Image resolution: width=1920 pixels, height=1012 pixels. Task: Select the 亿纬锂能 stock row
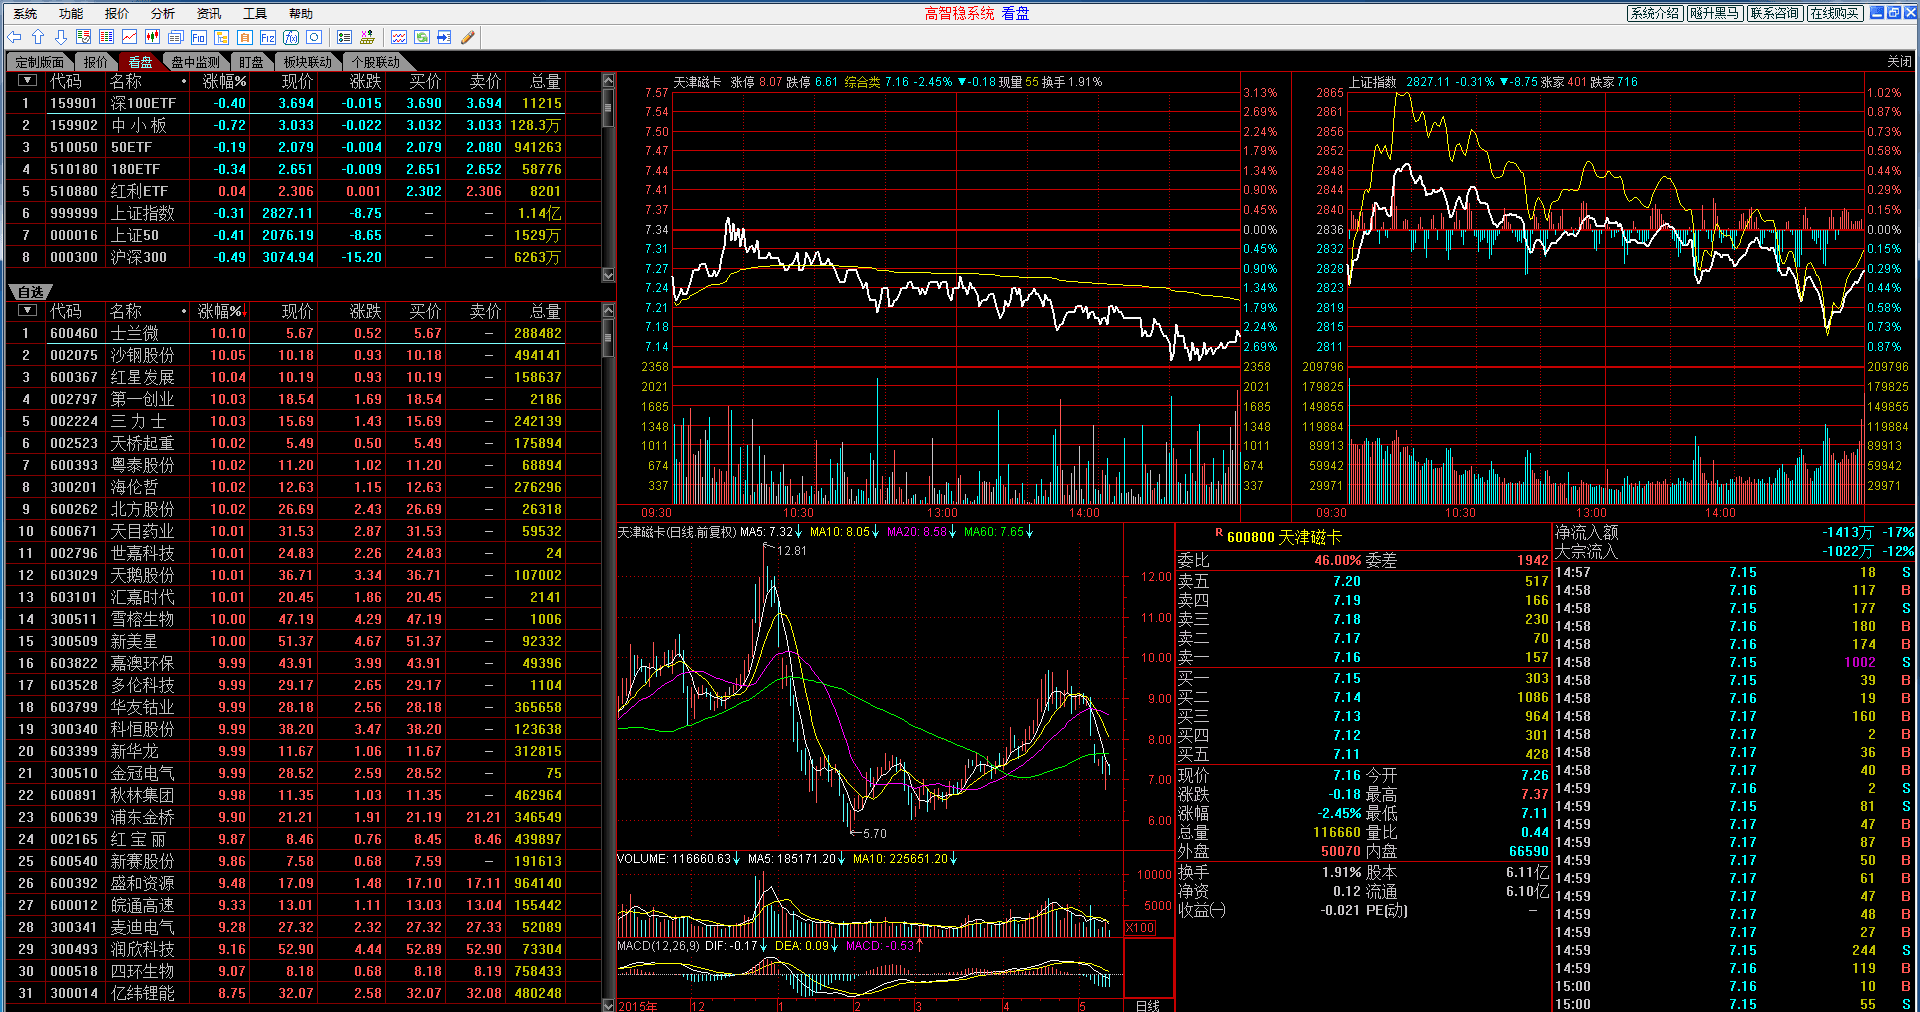click(303, 993)
